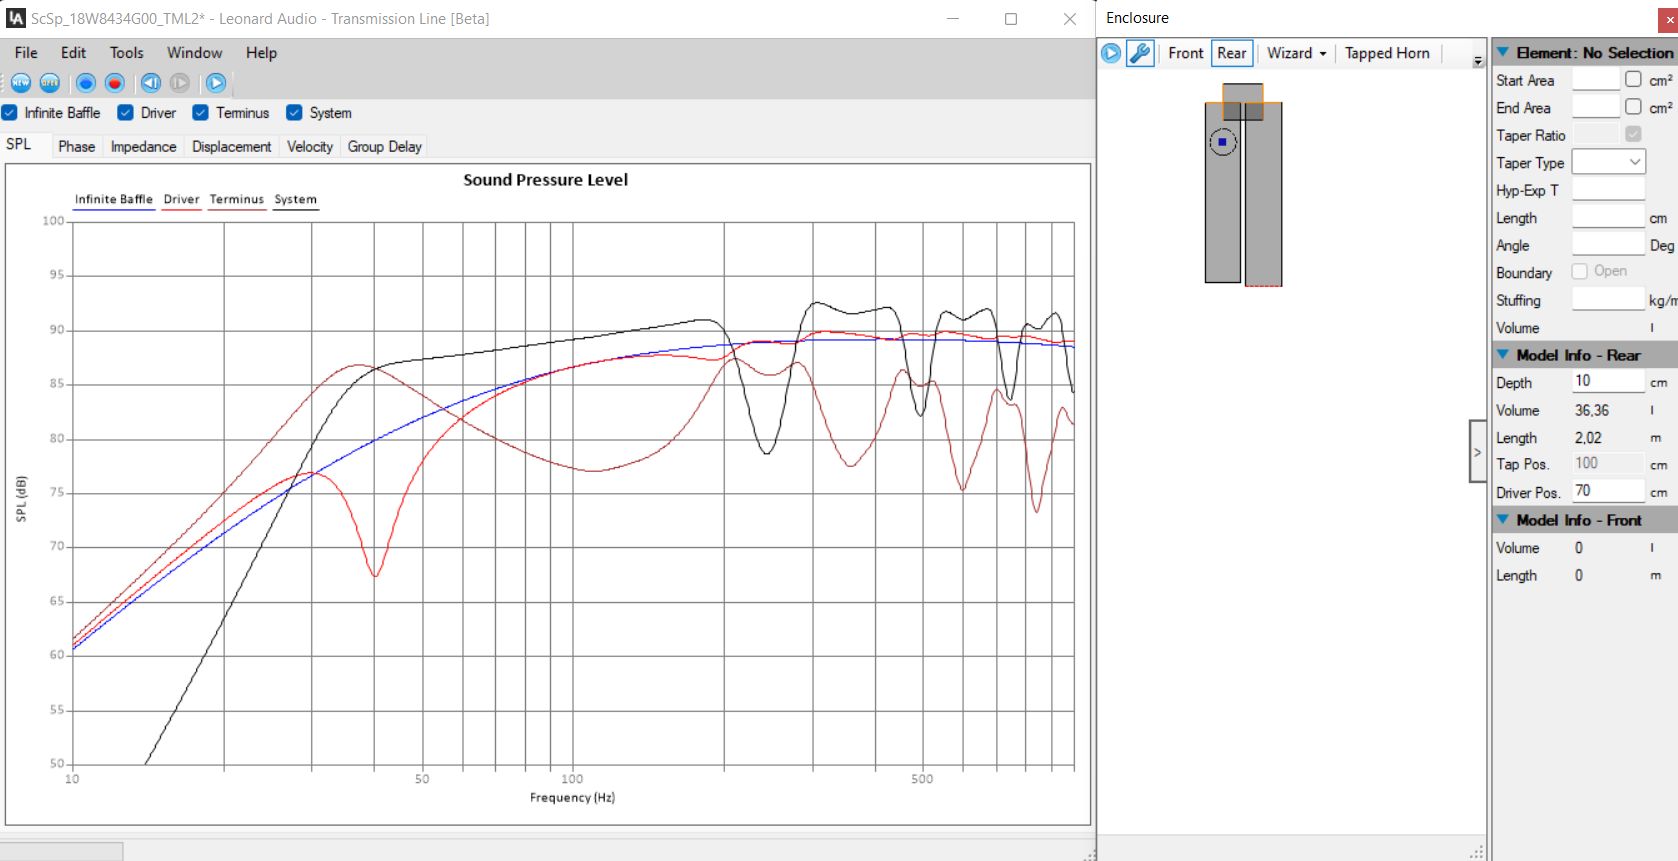The width and height of the screenshot is (1678, 861).
Task: Click the panel collapse arrow handle
Action: (x=1477, y=452)
